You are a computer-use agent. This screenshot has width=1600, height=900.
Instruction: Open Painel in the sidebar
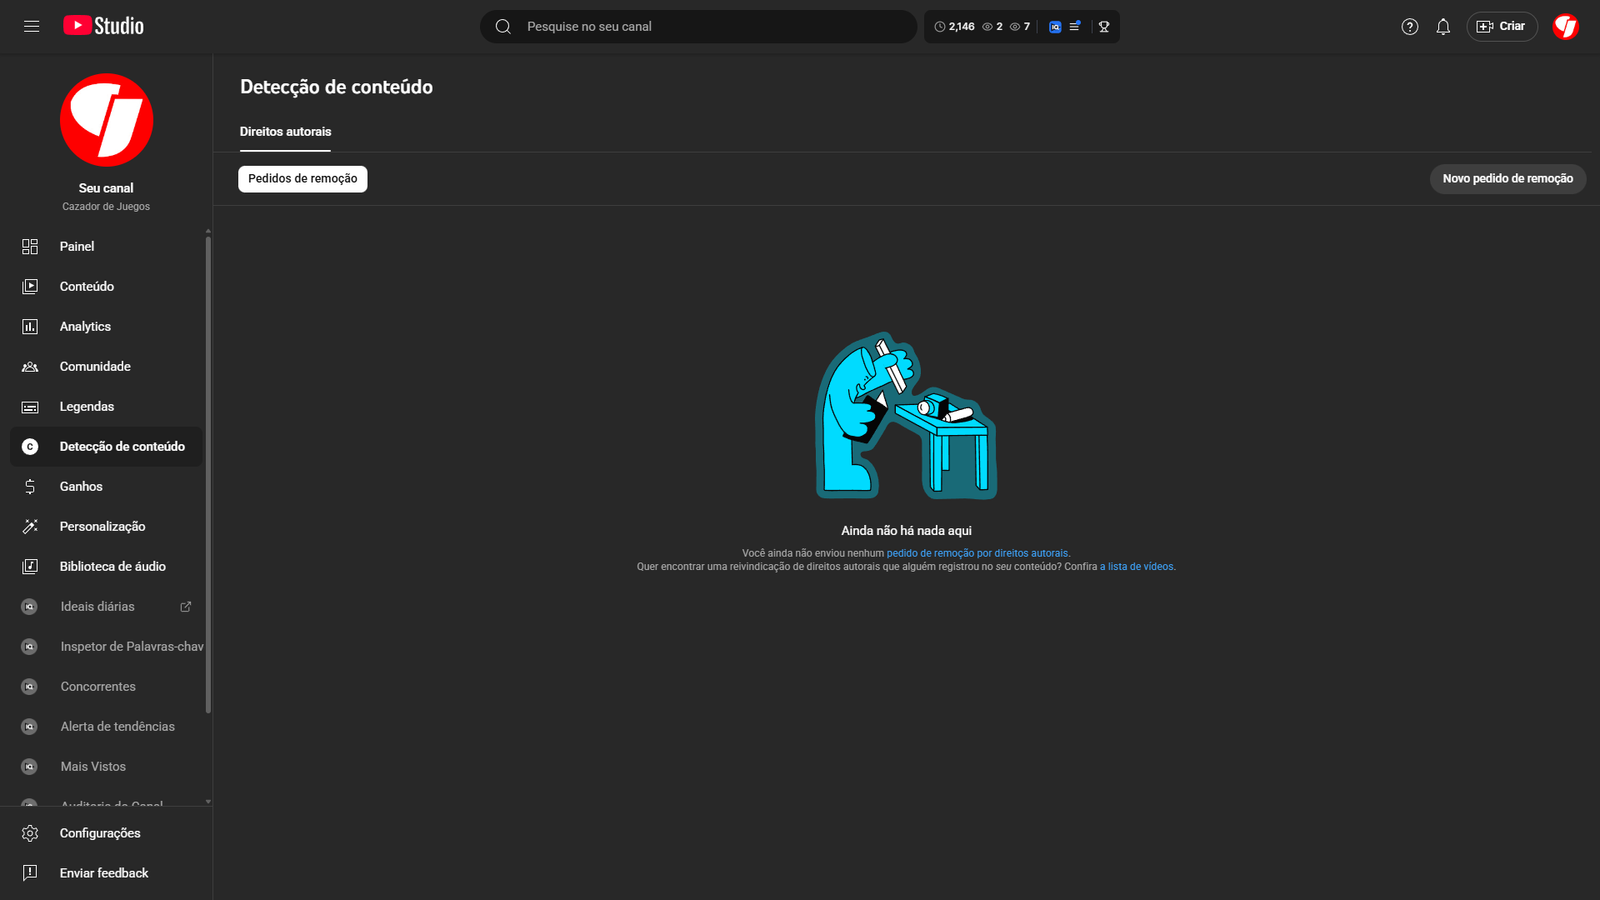[x=106, y=246]
